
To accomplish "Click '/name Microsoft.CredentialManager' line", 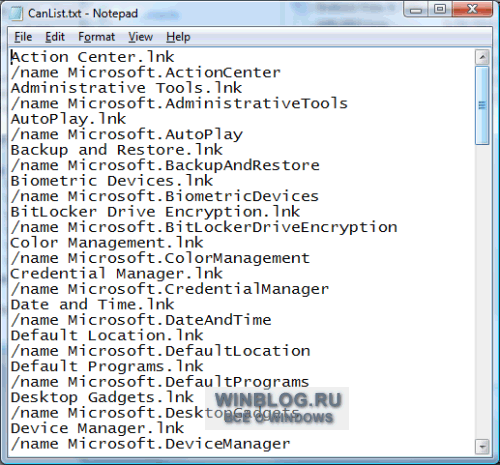I will coord(170,289).
